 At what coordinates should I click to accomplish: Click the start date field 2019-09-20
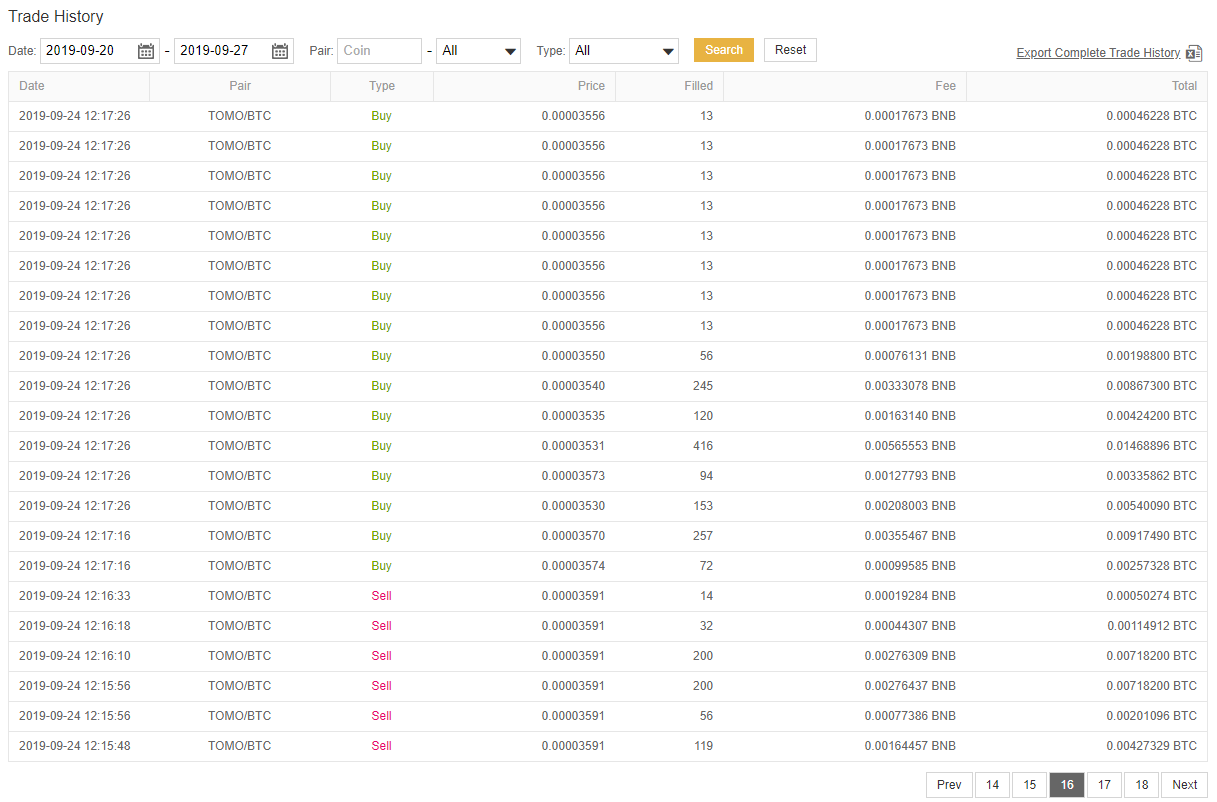coord(100,51)
